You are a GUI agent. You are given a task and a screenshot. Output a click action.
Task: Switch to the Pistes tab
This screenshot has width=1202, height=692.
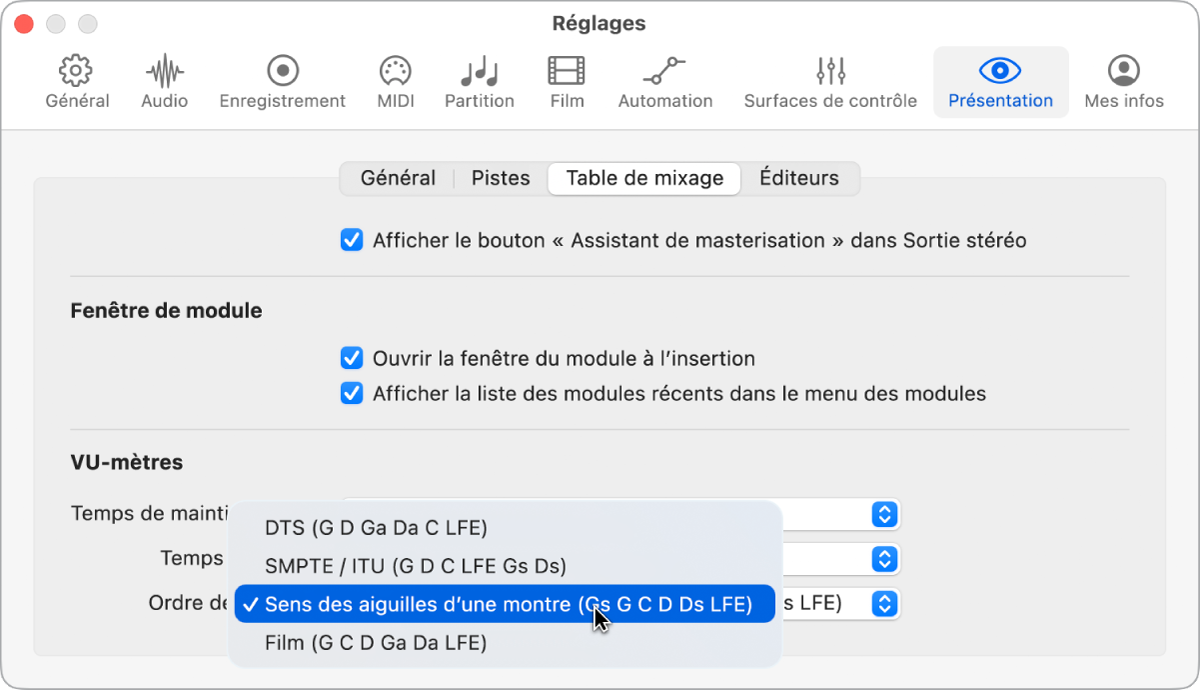[x=500, y=178]
